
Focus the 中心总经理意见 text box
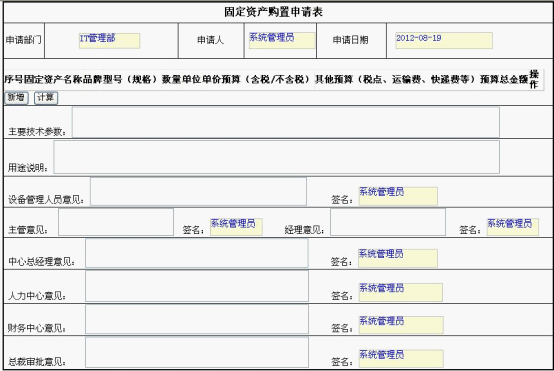click(x=197, y=253)
